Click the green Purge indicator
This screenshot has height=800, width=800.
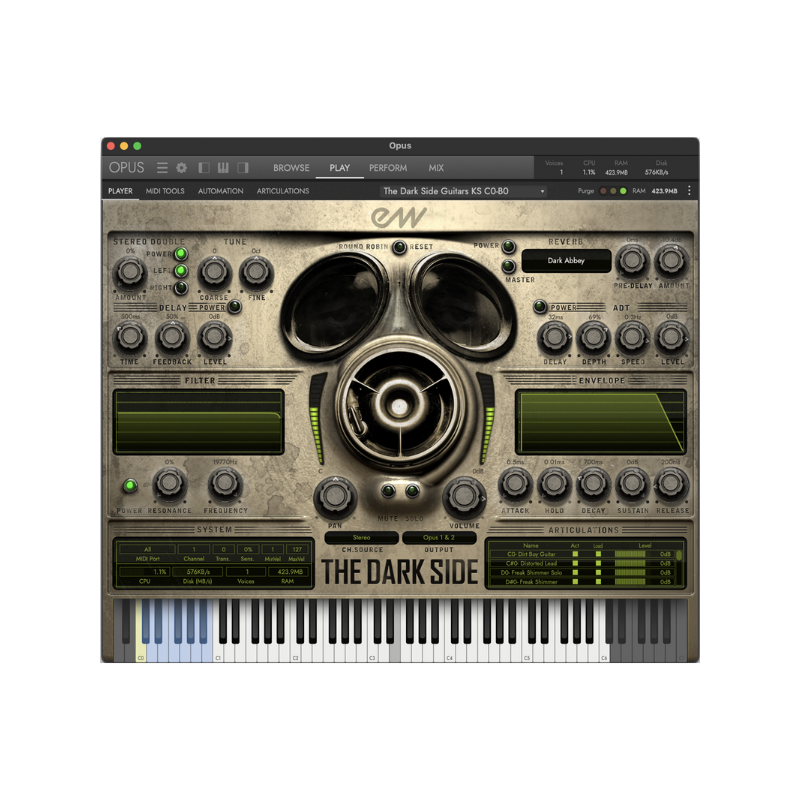coord(623,191)
